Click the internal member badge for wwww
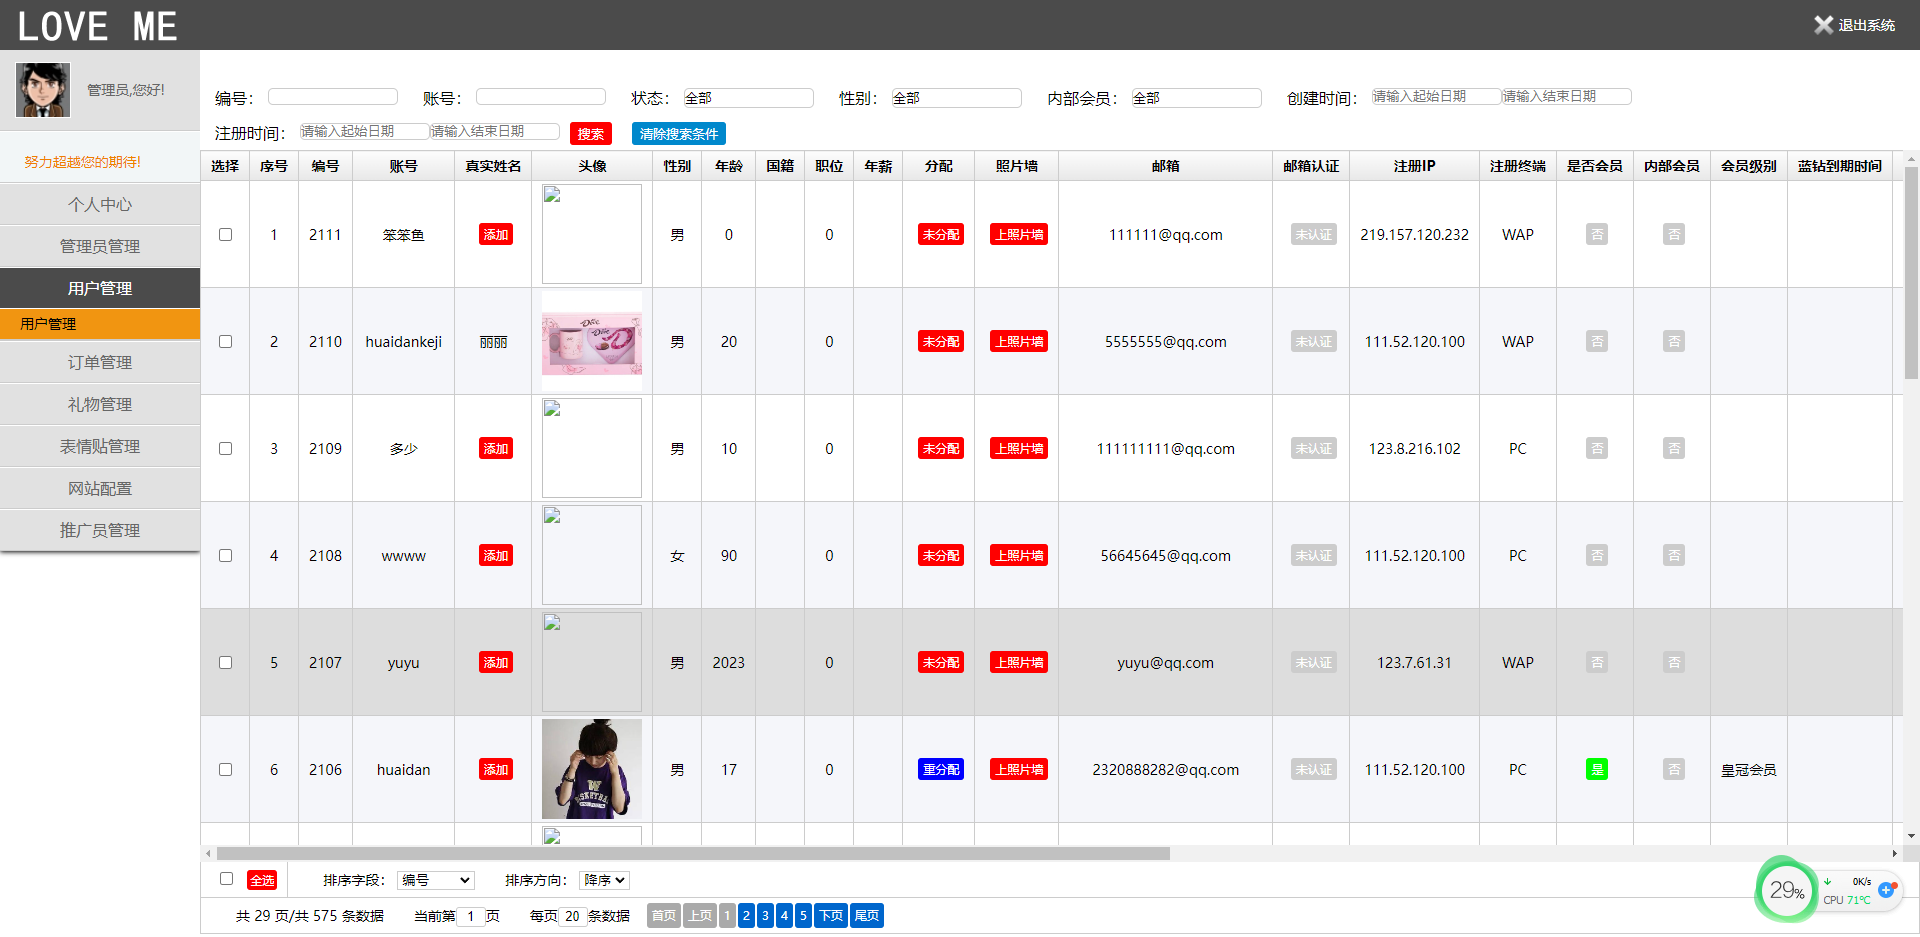Image resolution: width=1920 pixels, height=937 pixels. coord(1673,555)
